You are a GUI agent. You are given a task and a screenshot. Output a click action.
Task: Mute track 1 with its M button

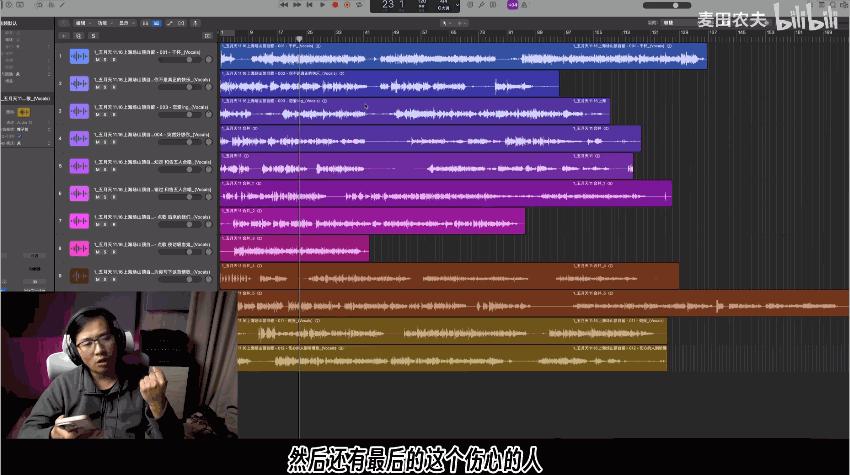click(x=98, y=60)
